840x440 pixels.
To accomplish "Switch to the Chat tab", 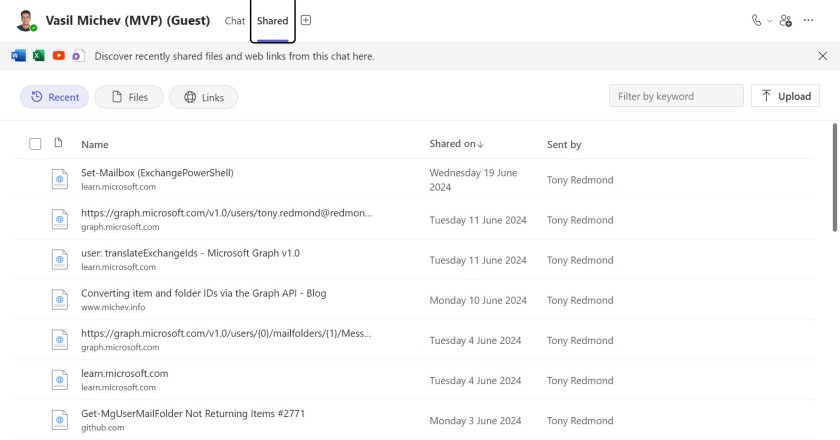I will [x=235, y=21].
